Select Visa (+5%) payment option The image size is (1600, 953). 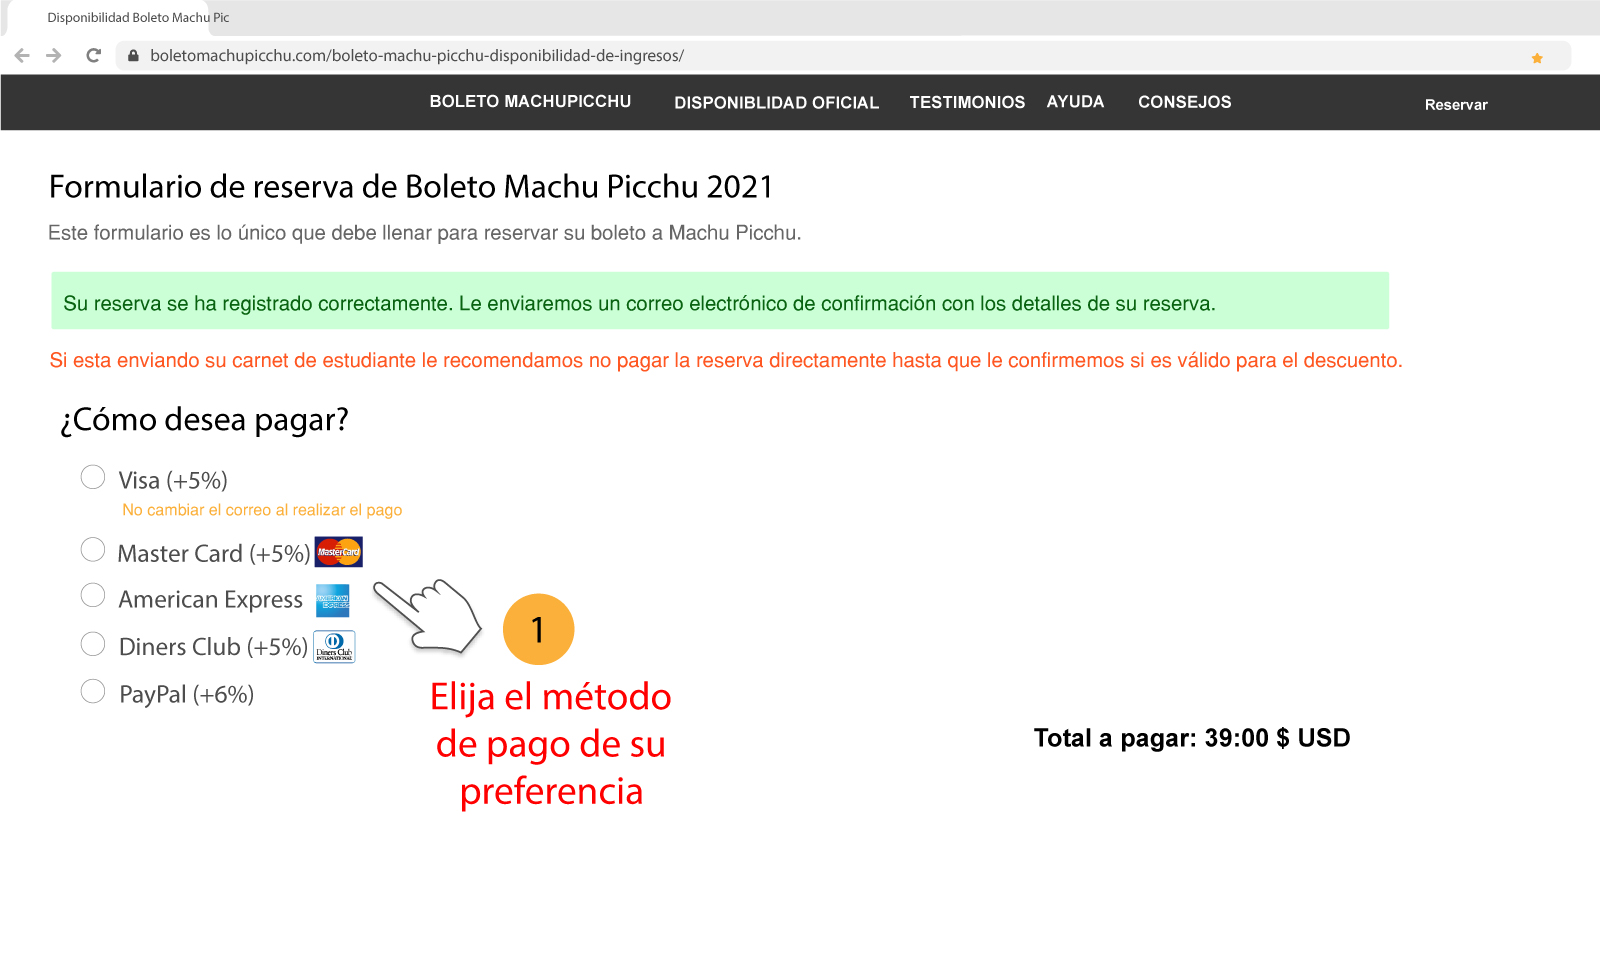(x=93, y=478)
